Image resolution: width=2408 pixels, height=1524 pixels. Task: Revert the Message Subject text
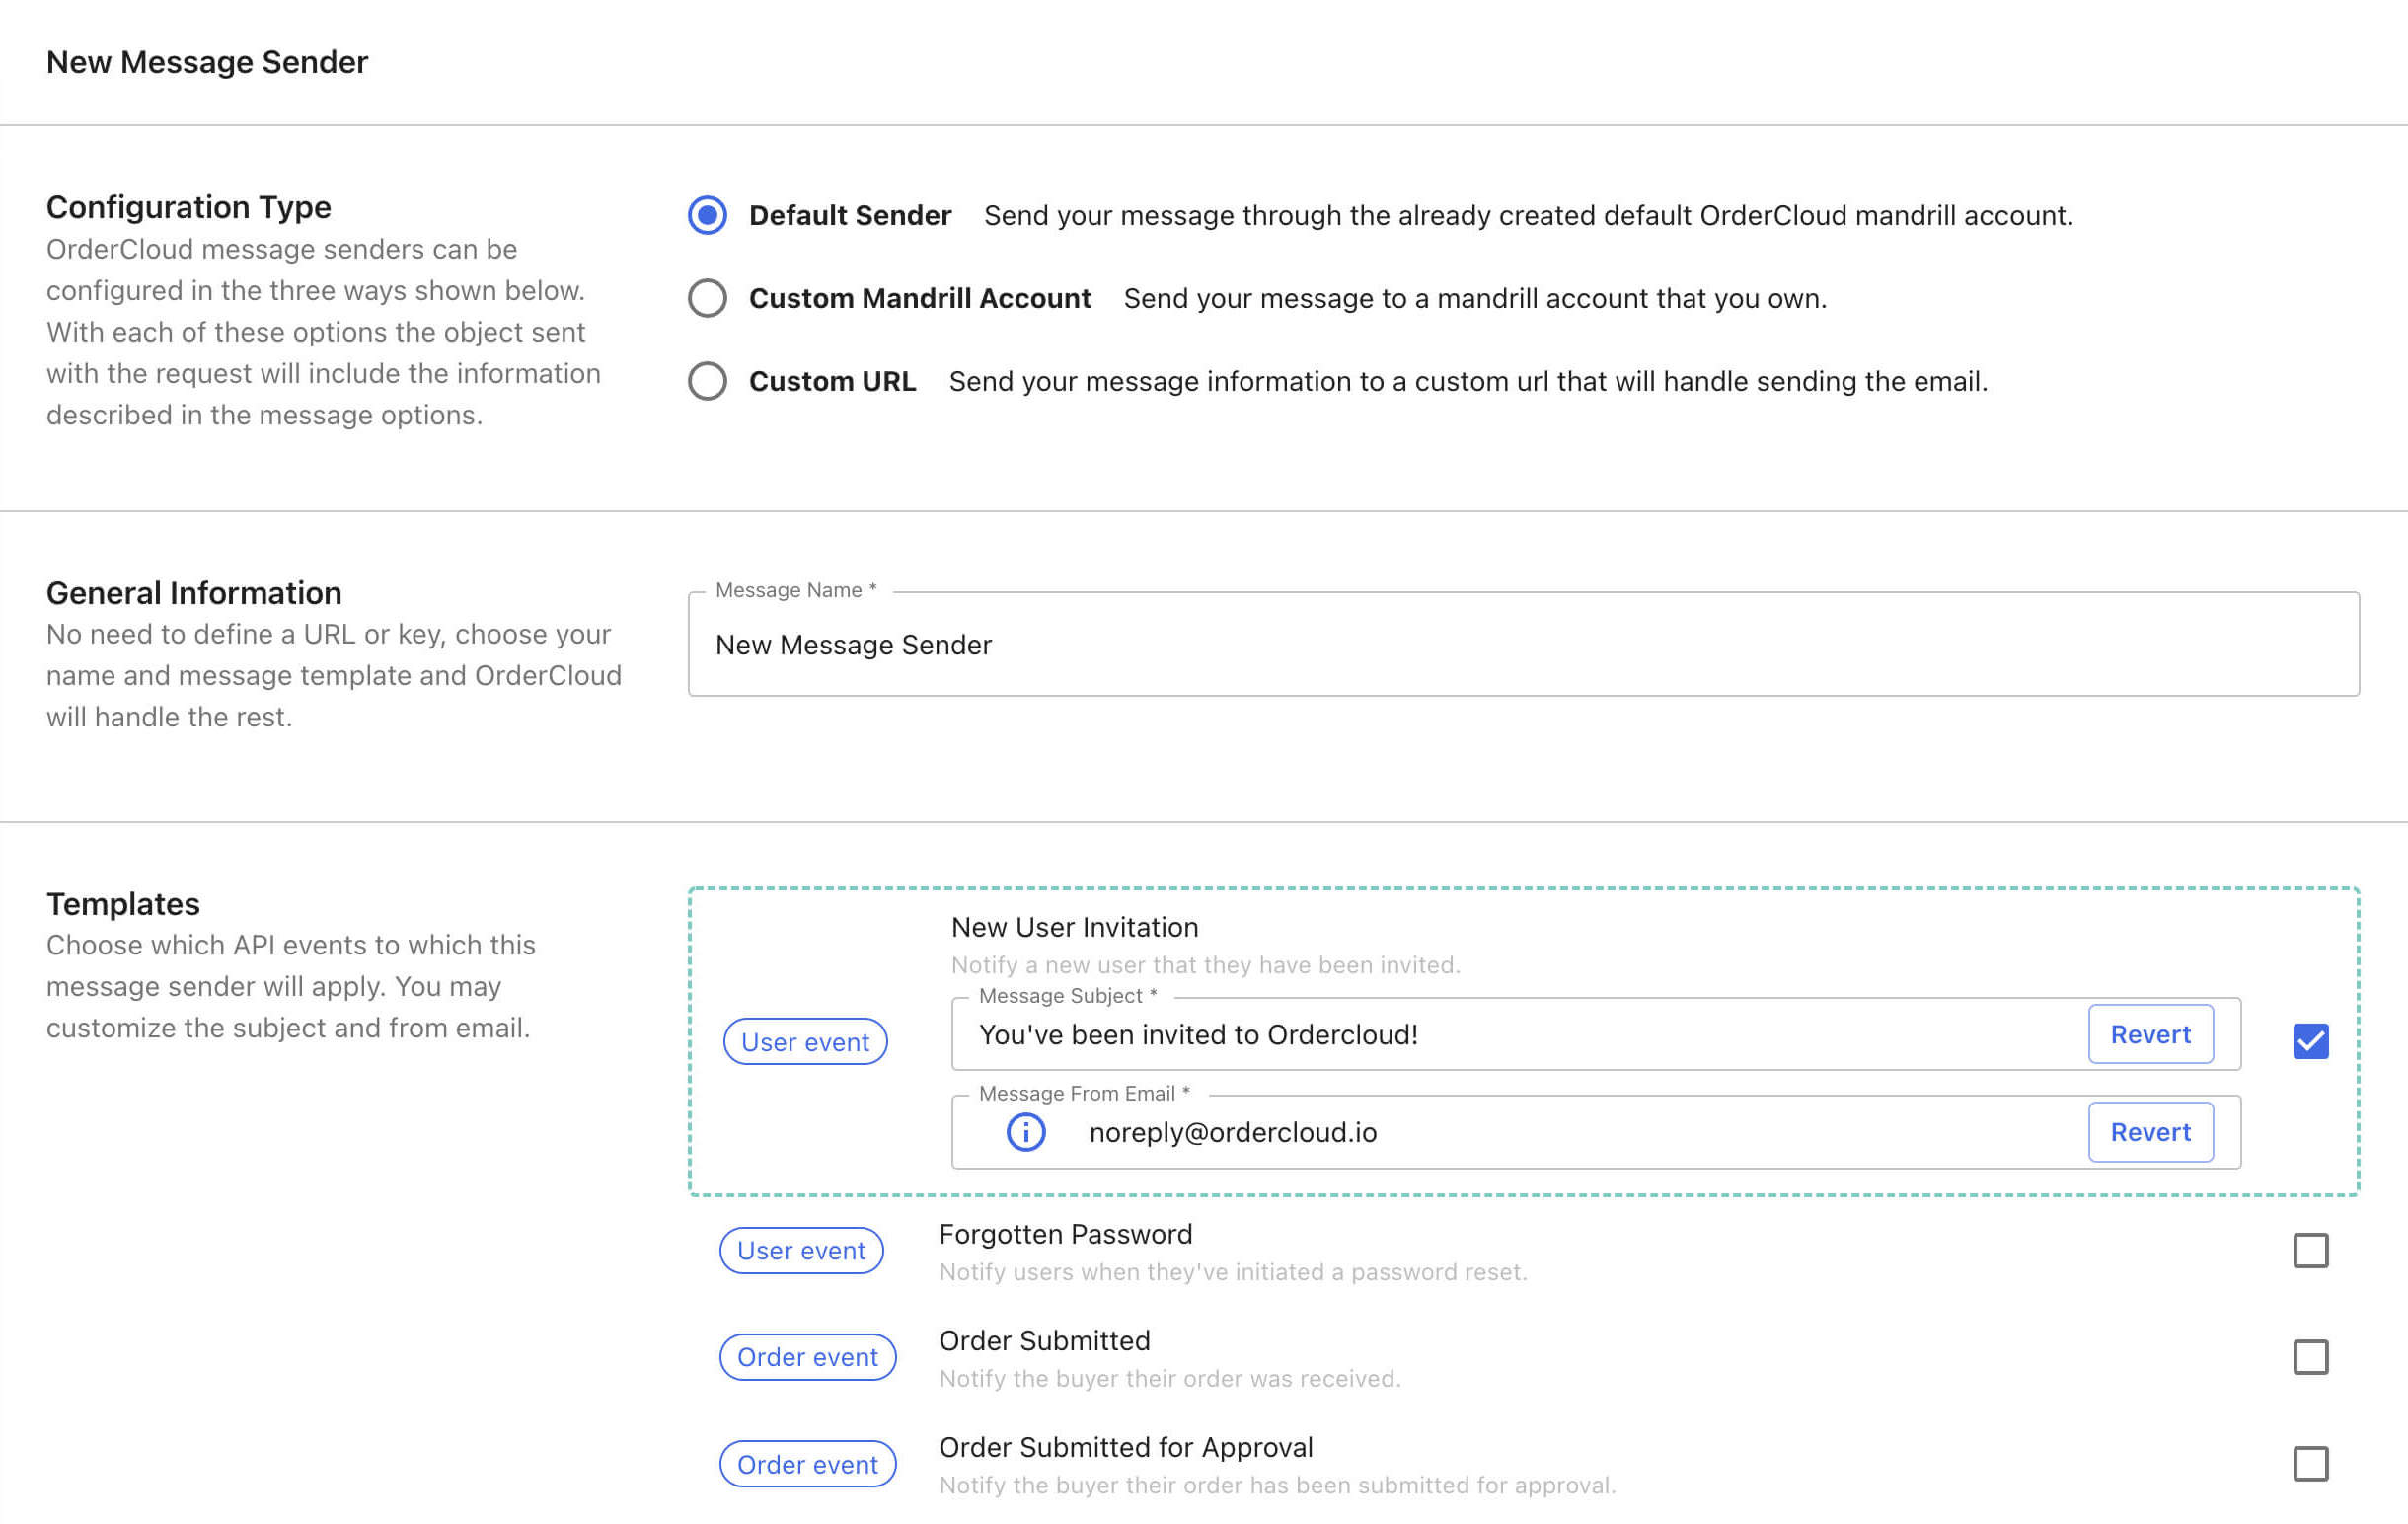[x=2150, y=1034]
